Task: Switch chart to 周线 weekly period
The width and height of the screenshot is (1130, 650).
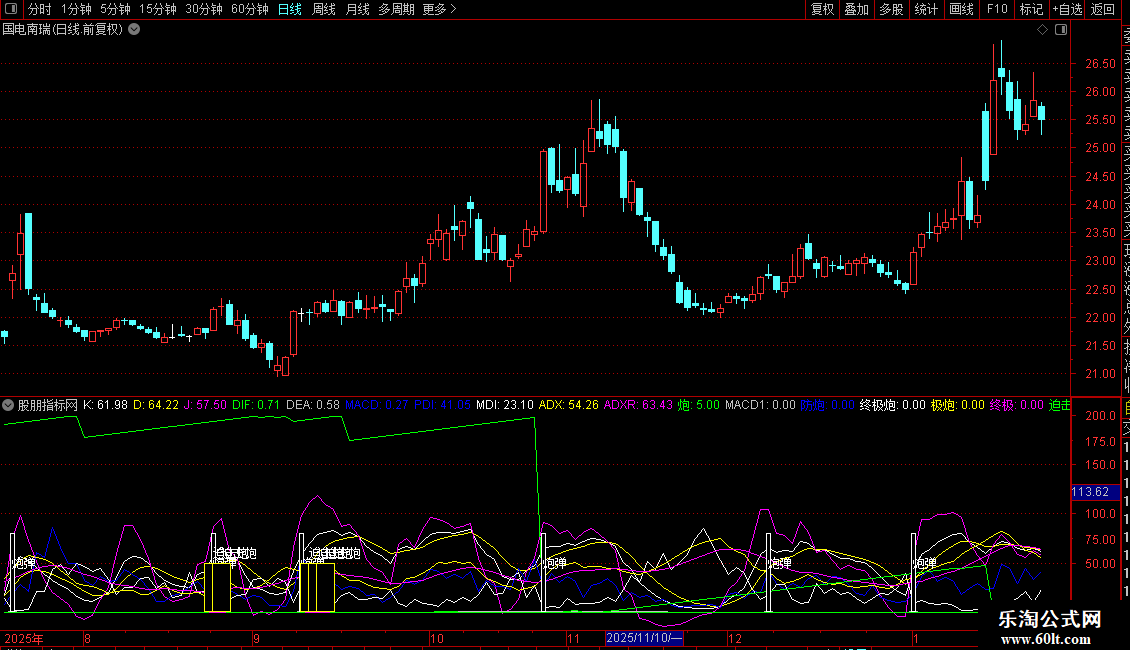Action: pos(324,10)
